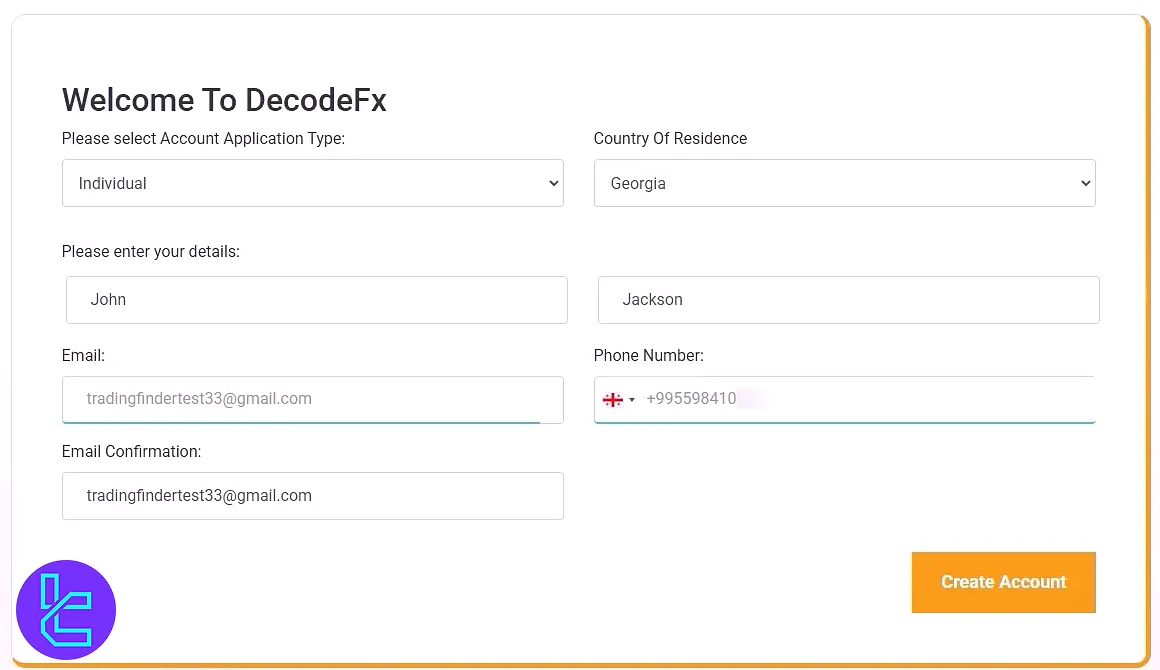The height and width of the screenshot is (670, 1160).
Task: Open the Country Of Residence dropdown
Action: [x=844, y=183]
